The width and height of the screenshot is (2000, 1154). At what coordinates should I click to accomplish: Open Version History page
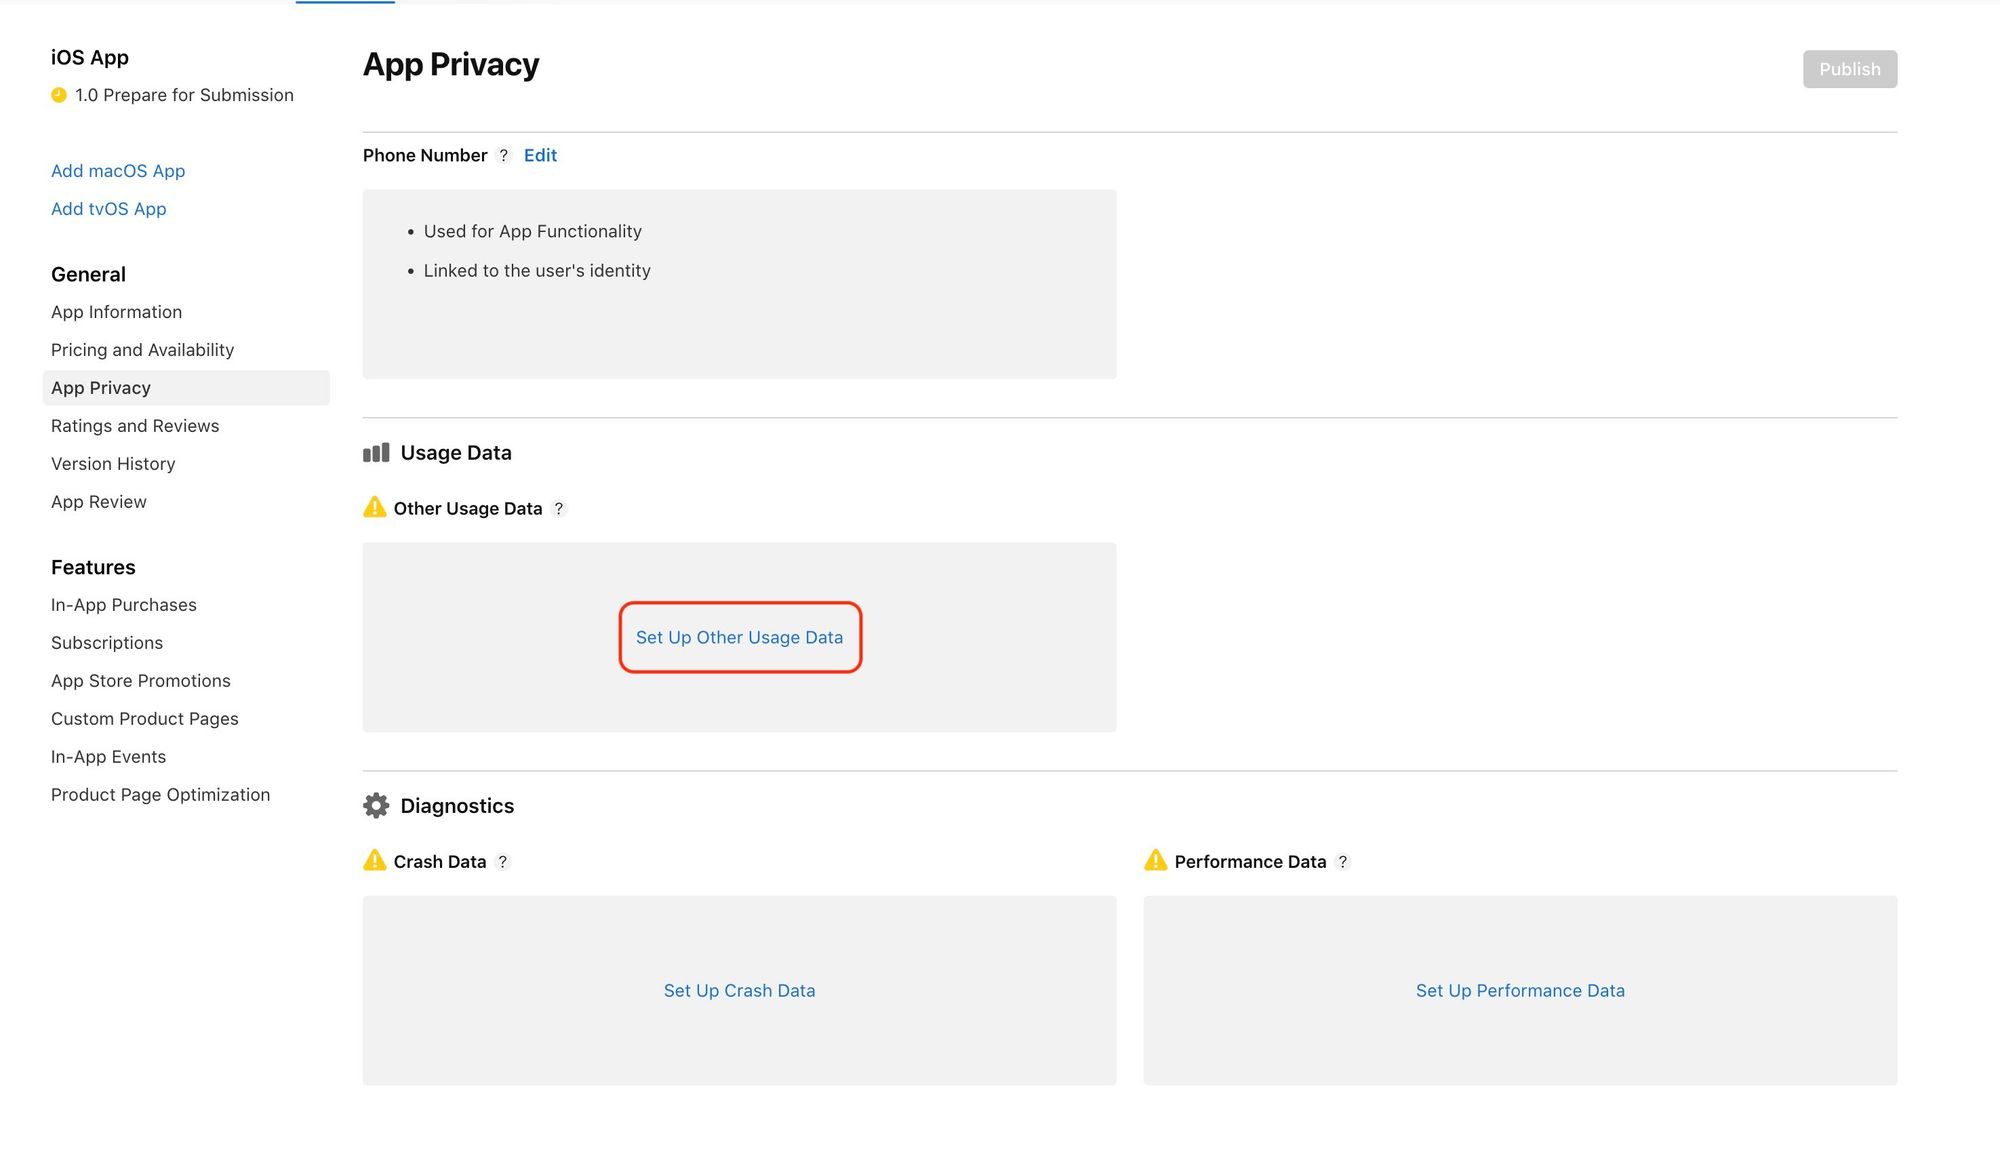[113, 464]
